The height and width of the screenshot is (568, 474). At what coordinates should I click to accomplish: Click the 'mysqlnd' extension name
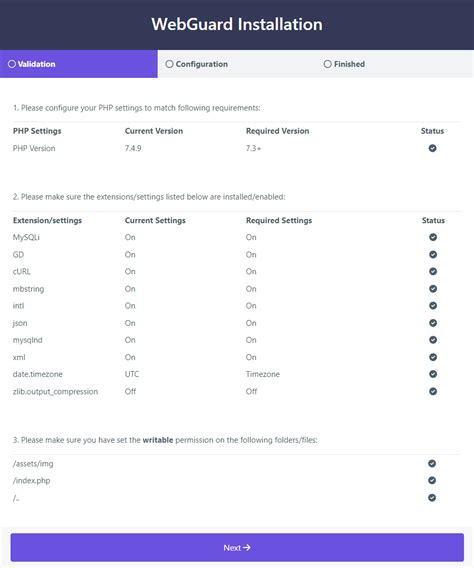(x=28, y=340)
